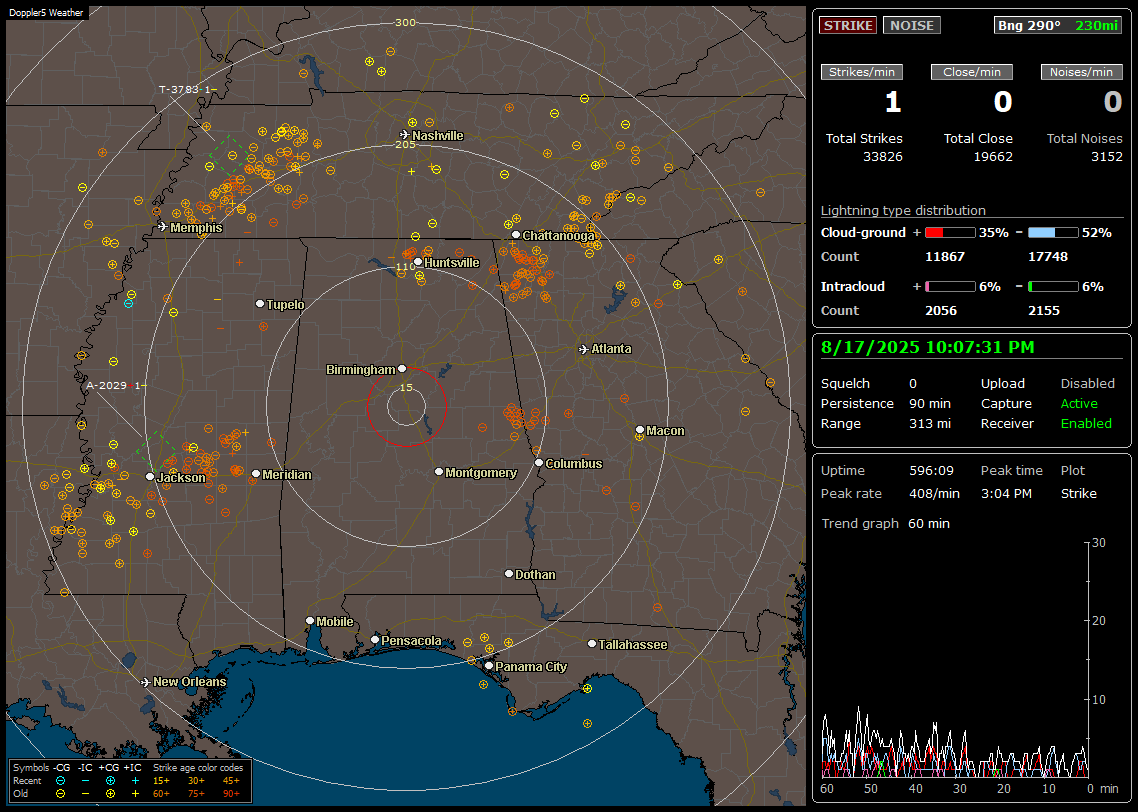Select the Huntsville city dot marker
The width and height of the screenshot is (1138, 812).
point(418,262)
